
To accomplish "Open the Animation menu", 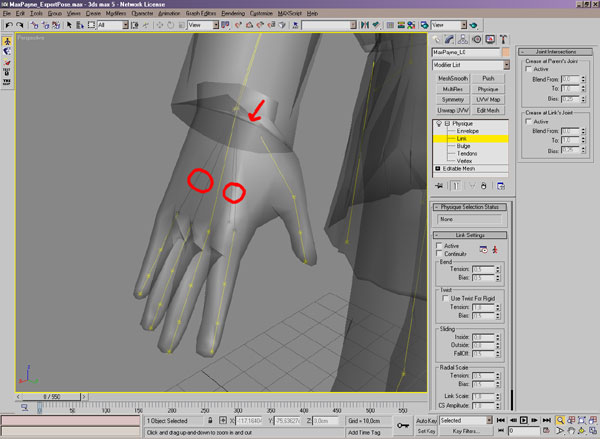I will click(x=169, y=13).
